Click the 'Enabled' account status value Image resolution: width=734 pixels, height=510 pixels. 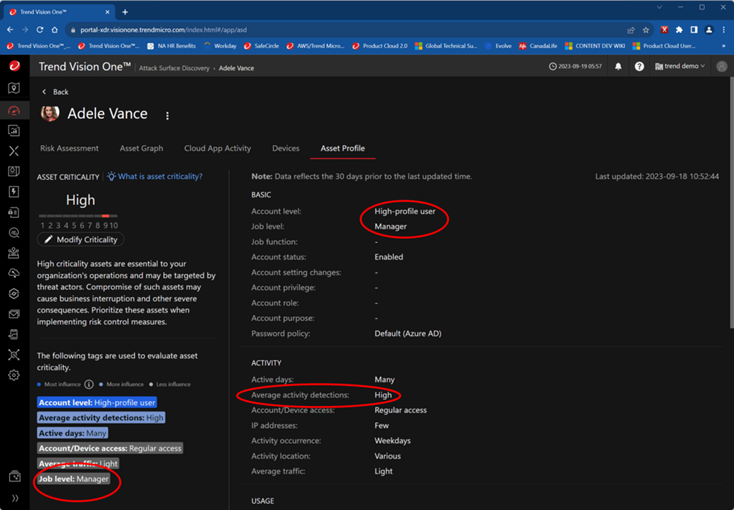click(389, 257)
